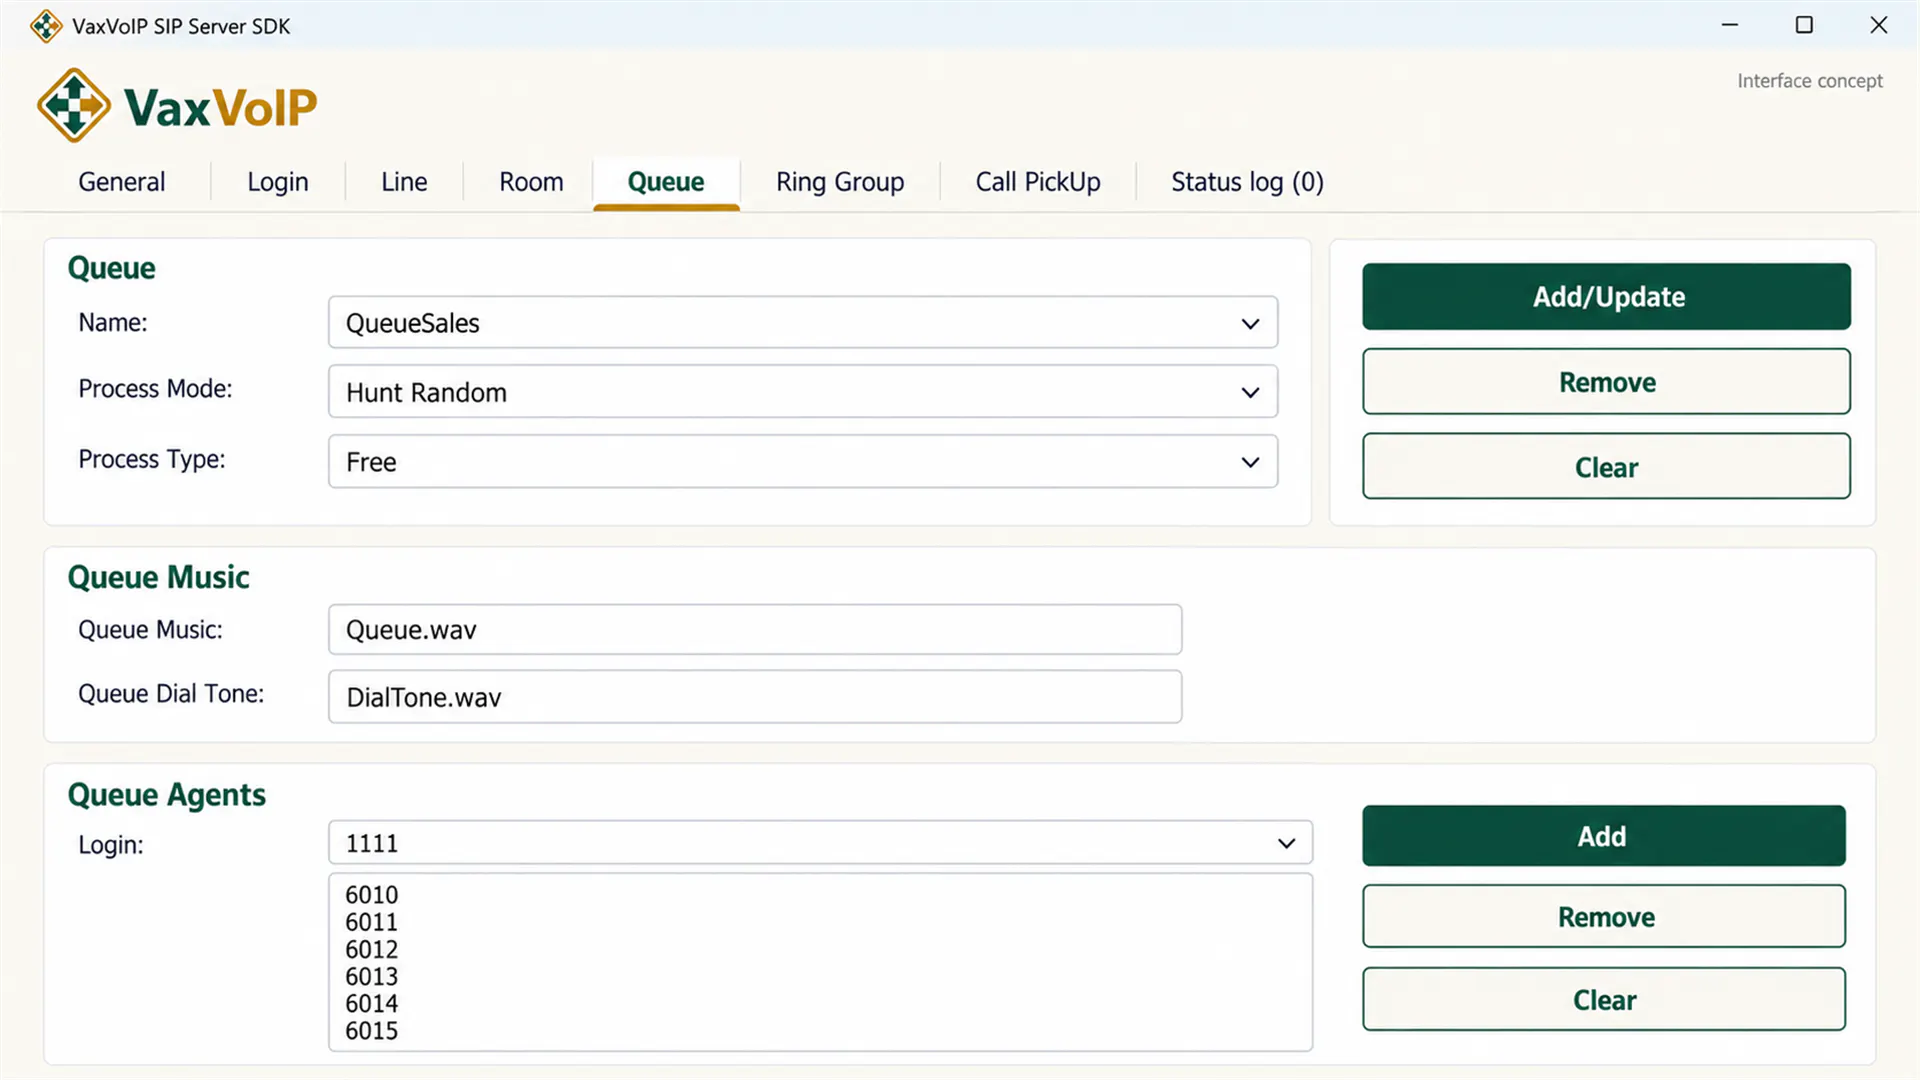Viewport: 1920px width, 1080px height.
Task: Clear the queue settings
Action: click(x=1606, y=467)
